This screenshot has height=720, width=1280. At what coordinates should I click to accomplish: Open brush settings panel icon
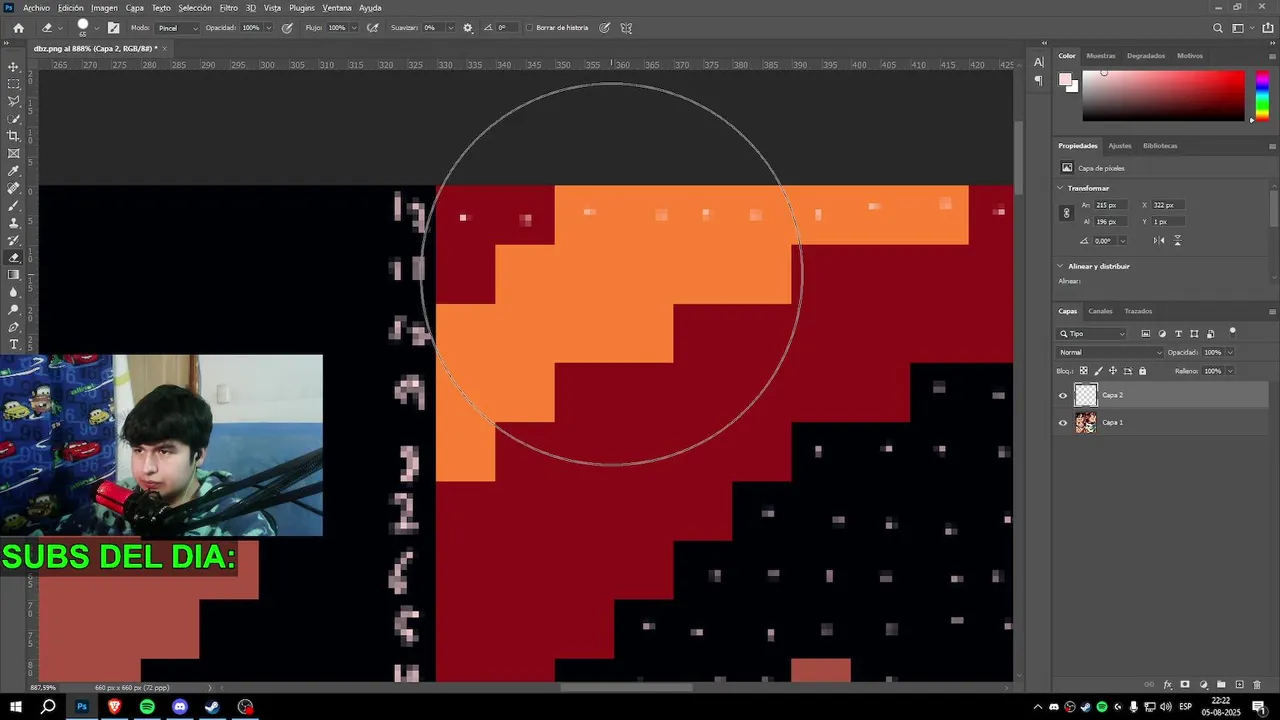tap(113, 28)
